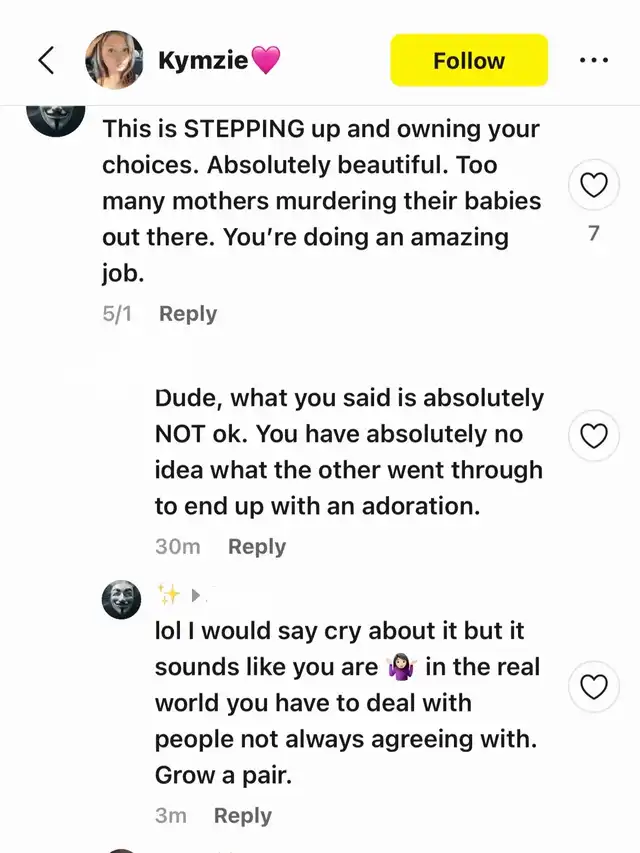Open the masked avatar of the "Grow a pair" commenter
The height and width of the screenshot is (853, 640).
coord(122,599)
